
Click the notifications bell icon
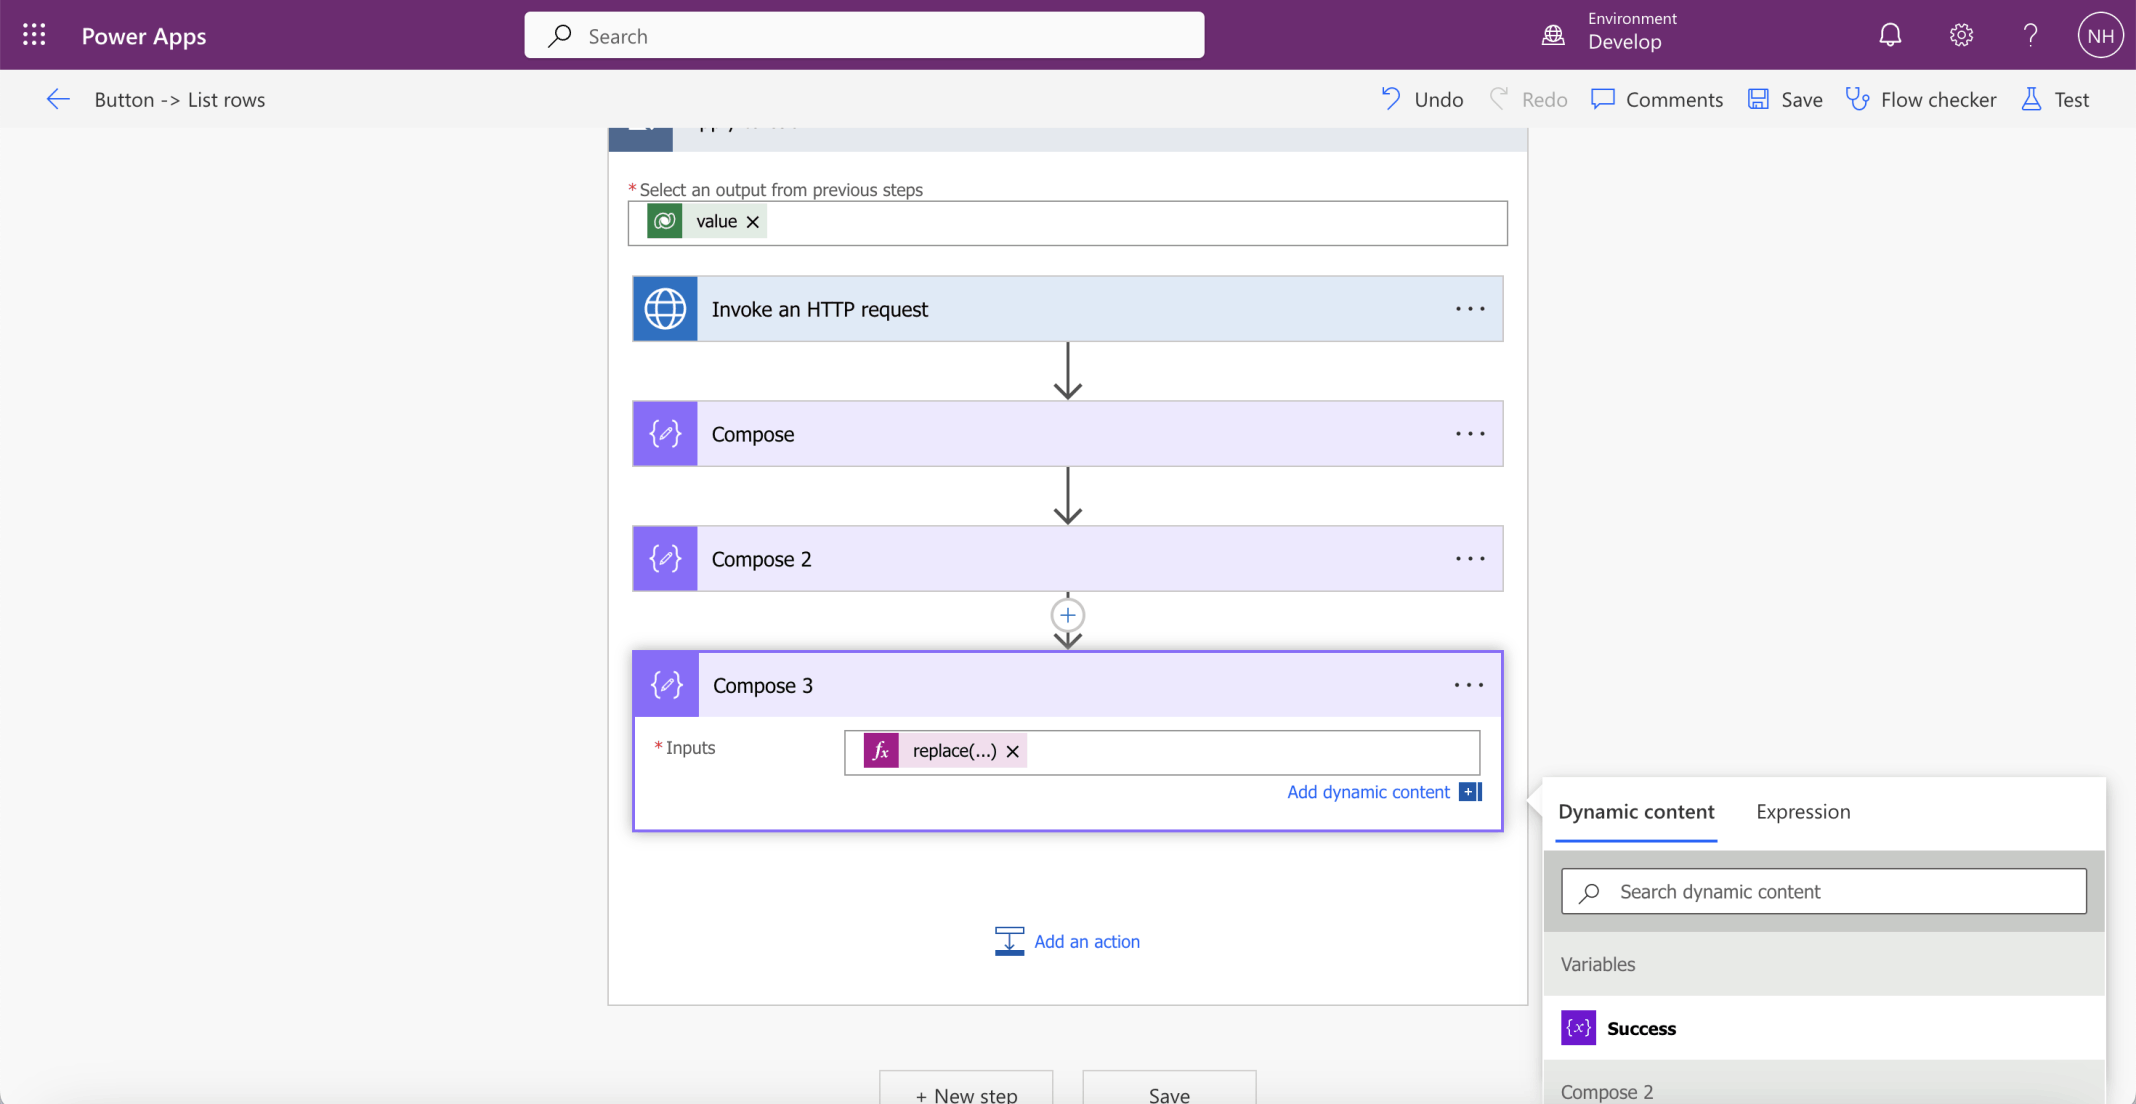1889,35
